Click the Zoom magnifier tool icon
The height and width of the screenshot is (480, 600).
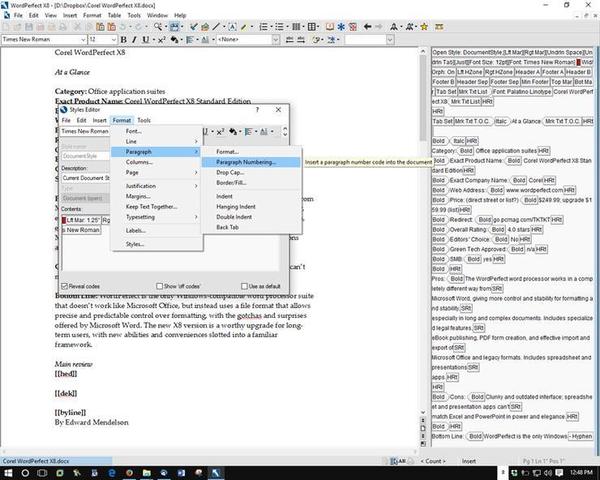158,26
